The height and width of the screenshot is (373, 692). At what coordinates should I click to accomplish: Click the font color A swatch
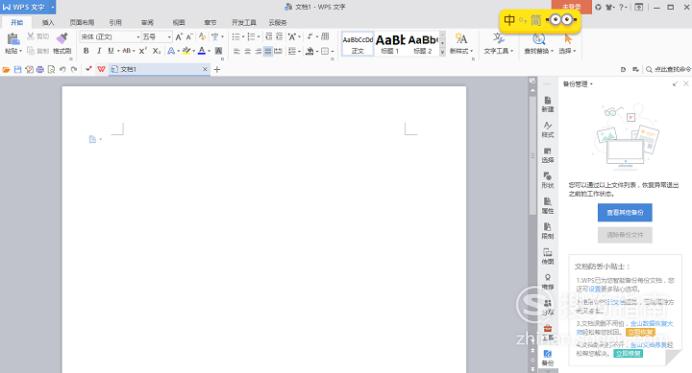click(x=202, y=51)
